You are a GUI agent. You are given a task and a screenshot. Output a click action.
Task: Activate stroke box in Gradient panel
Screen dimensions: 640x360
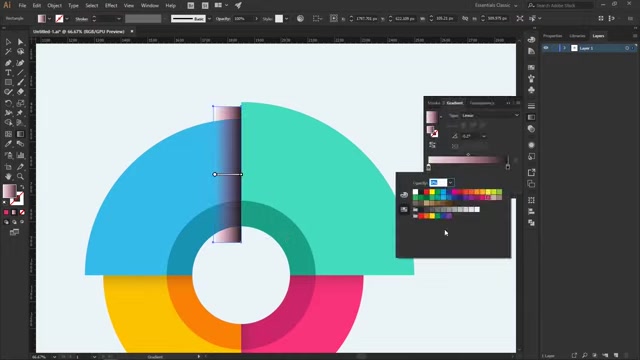click(x=435, y=133)
